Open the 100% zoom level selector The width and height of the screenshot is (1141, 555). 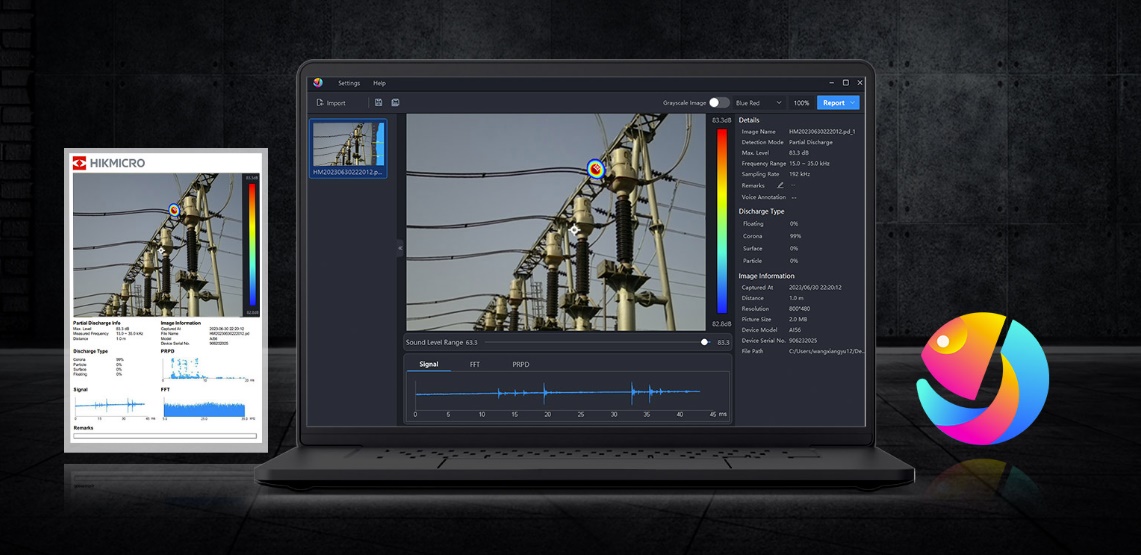801,103
